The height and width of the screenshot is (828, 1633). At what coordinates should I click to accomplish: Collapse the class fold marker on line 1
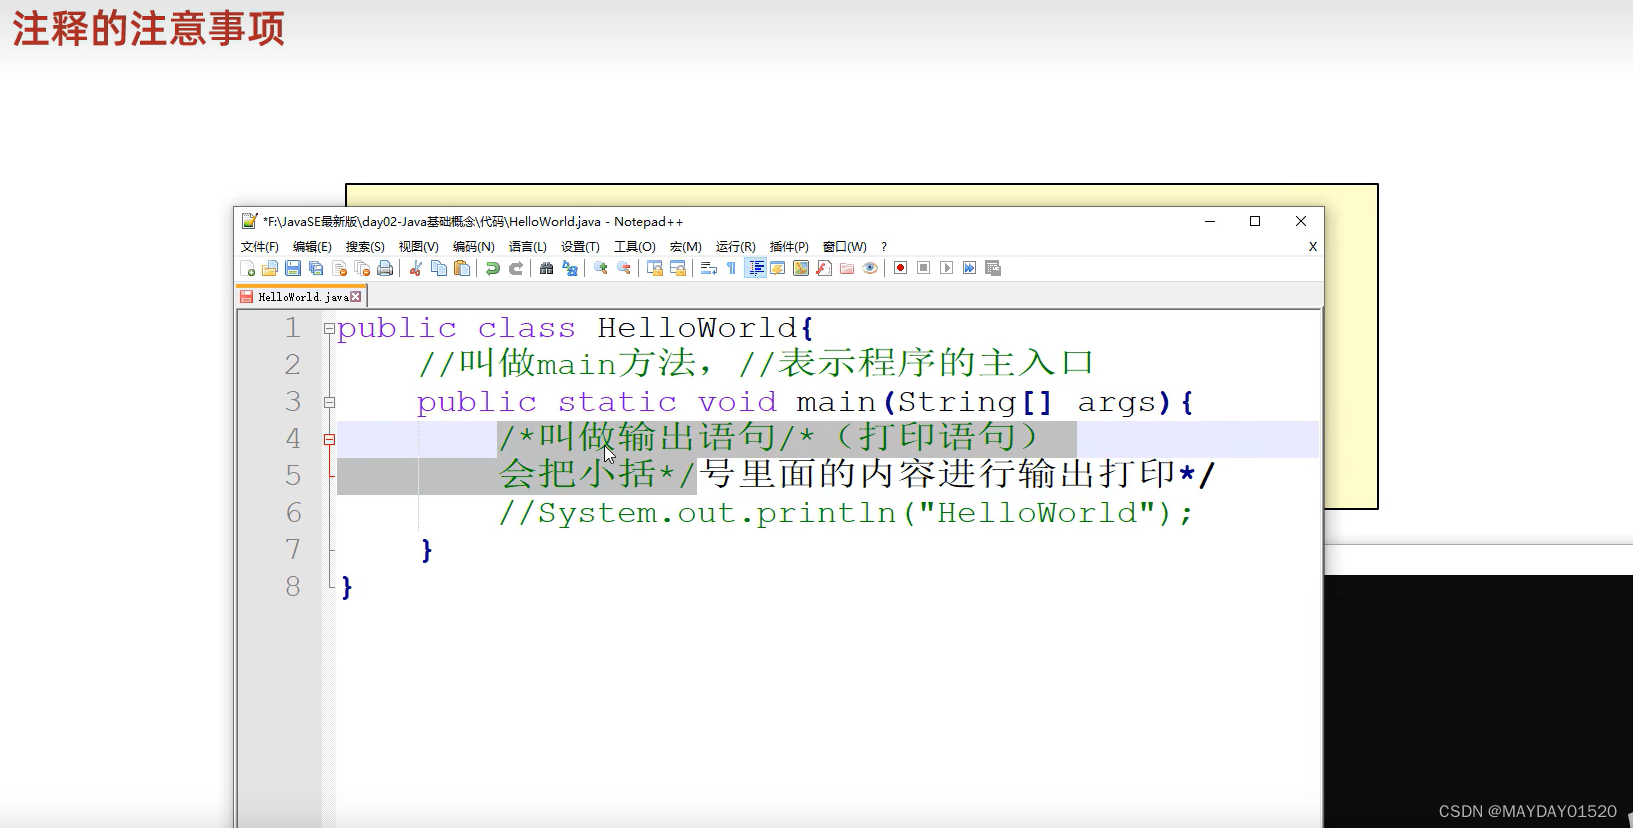[329, 328]
